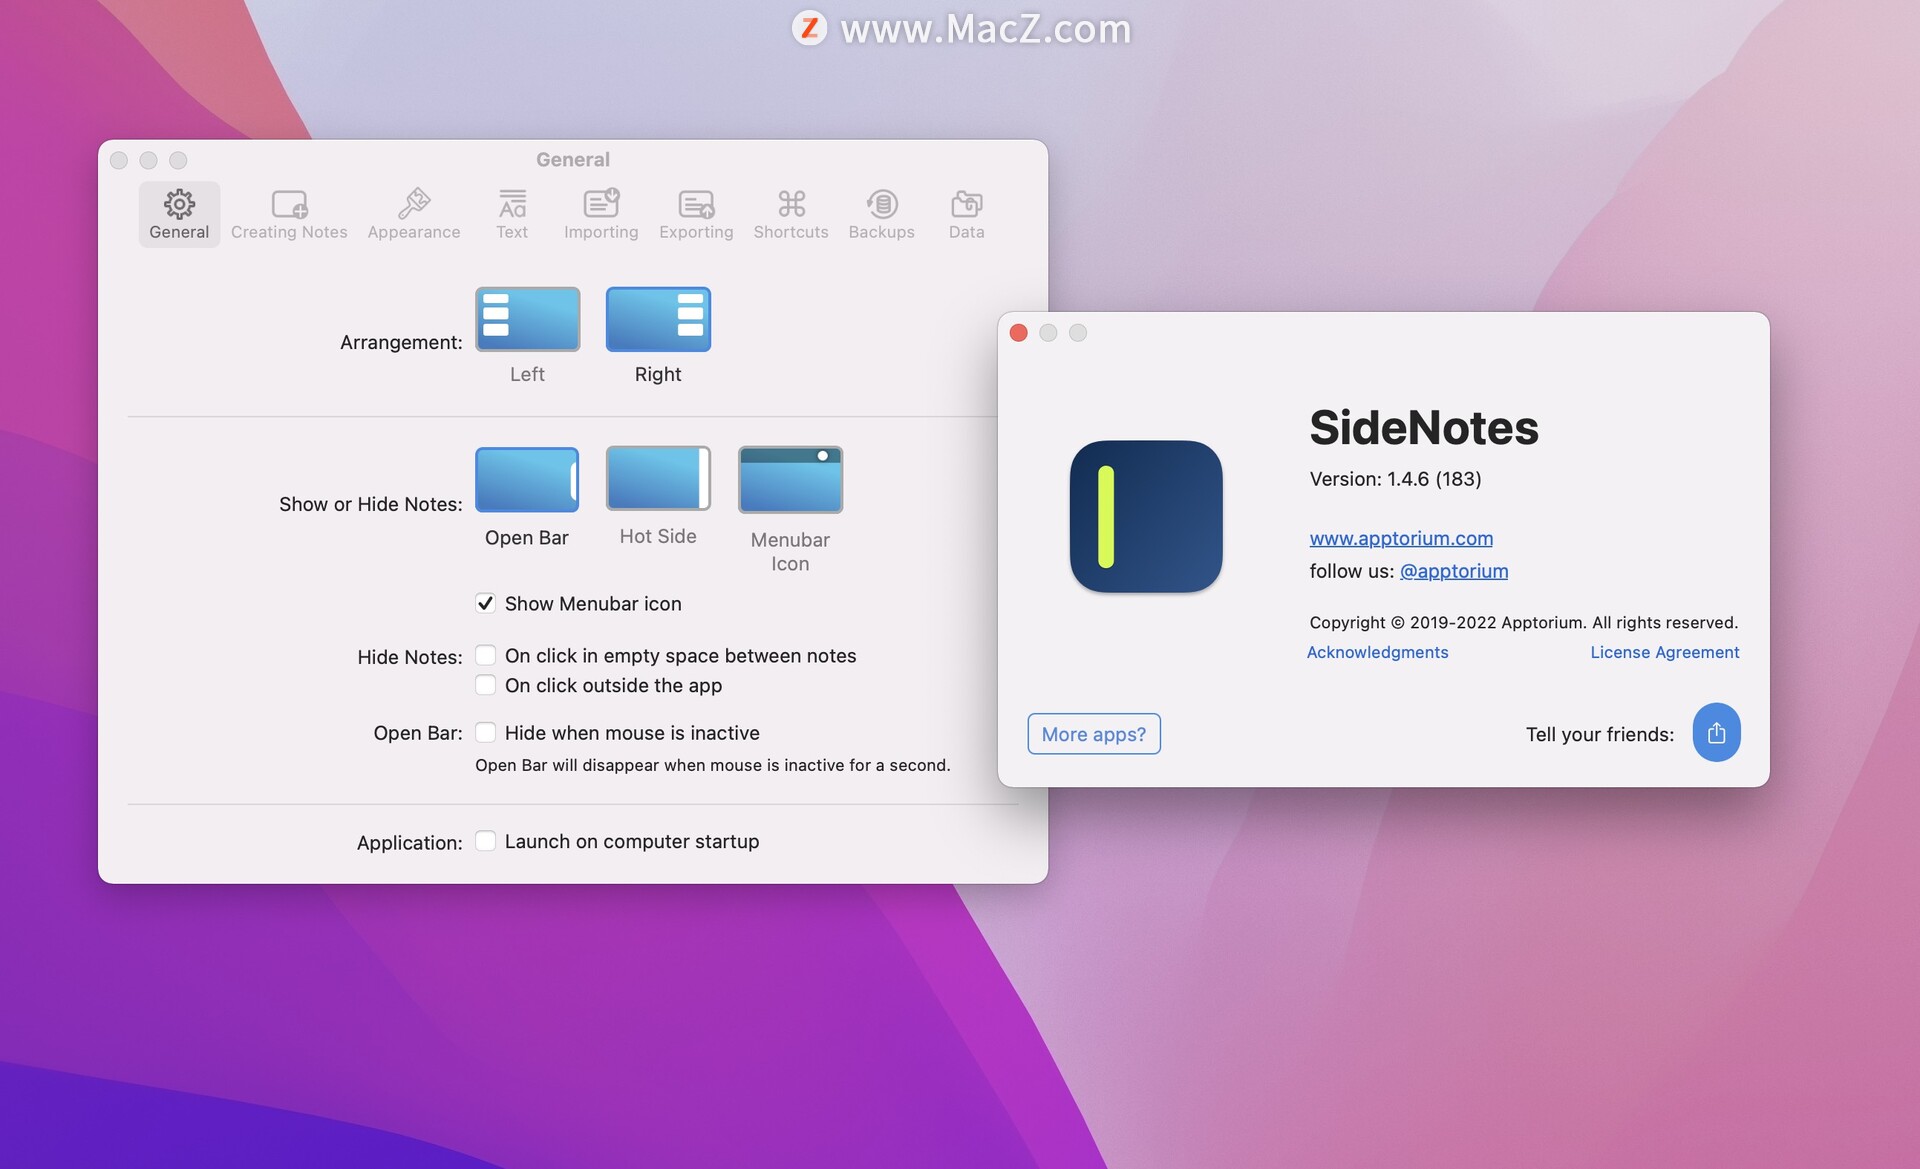
Task: Open the Exporting preferences pane
Action: pos(696,214)
